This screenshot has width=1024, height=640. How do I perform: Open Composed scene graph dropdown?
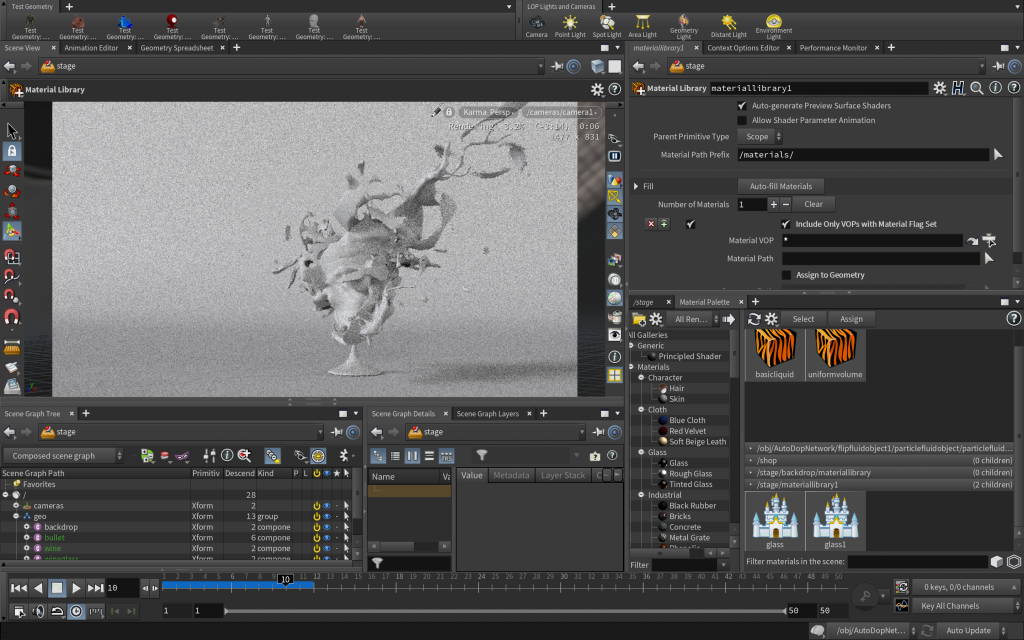click(63, 456)
